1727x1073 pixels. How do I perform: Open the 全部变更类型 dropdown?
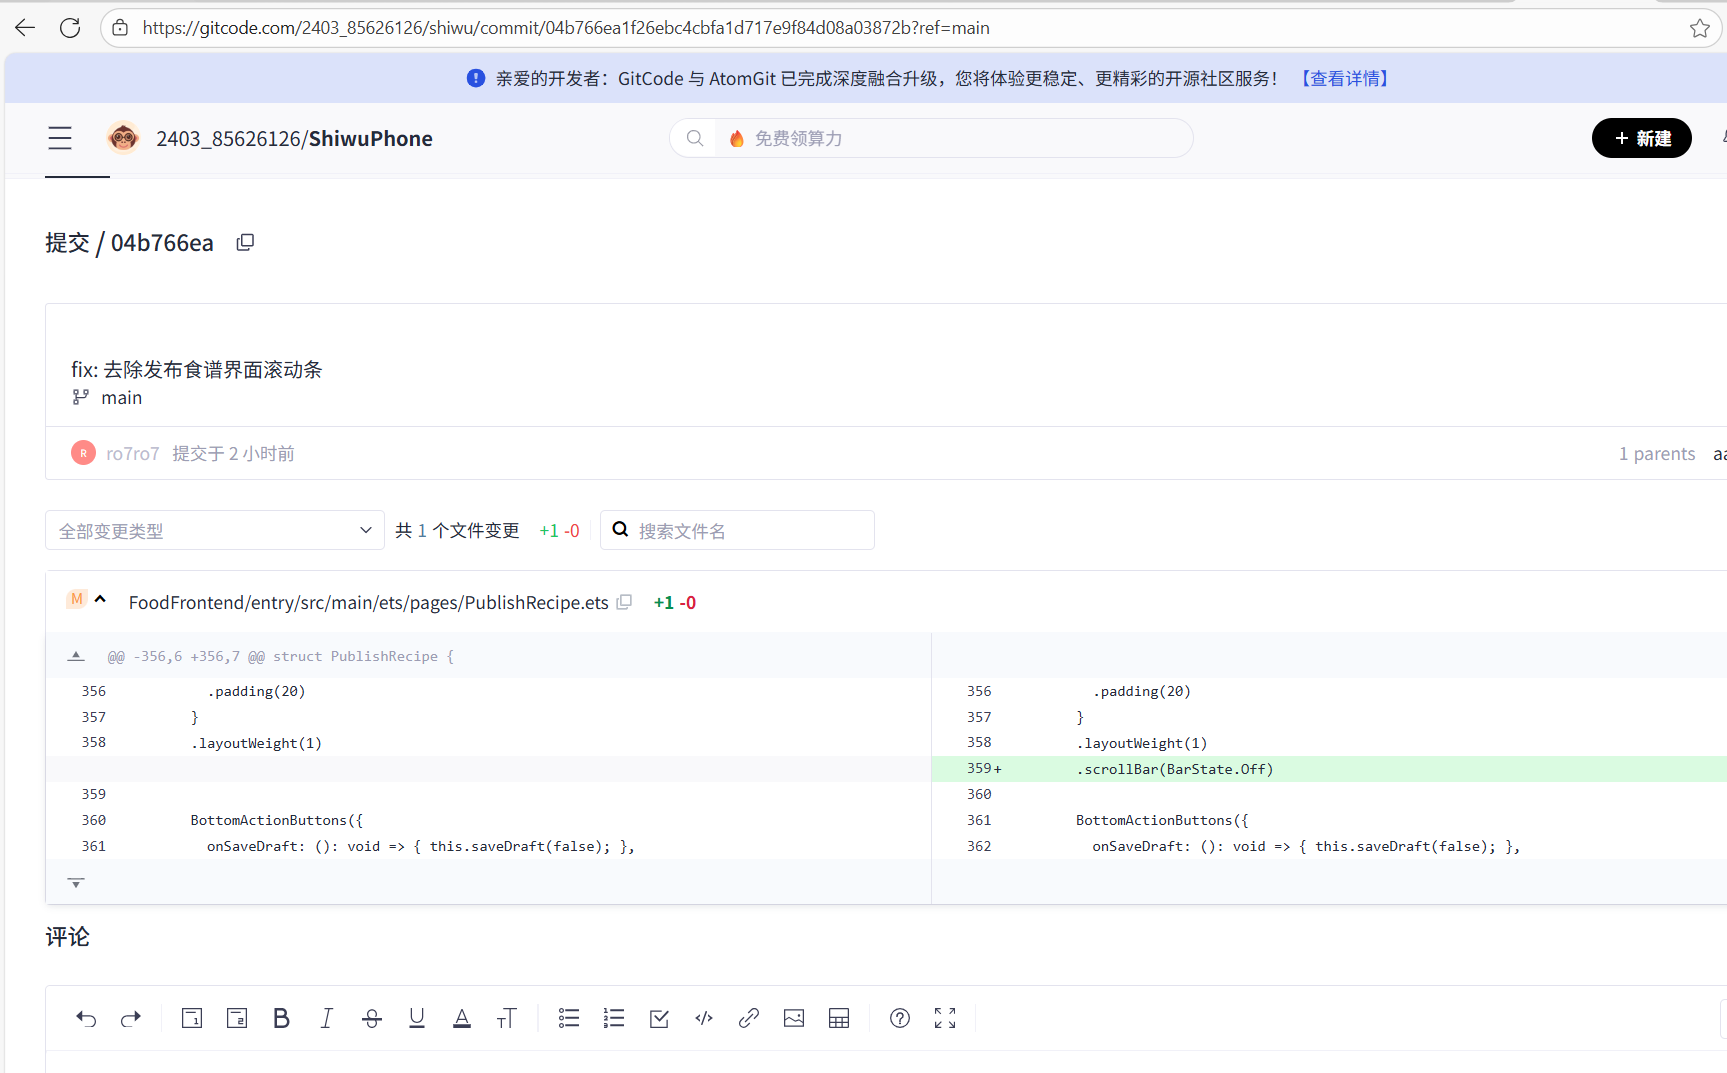point(215,530)
